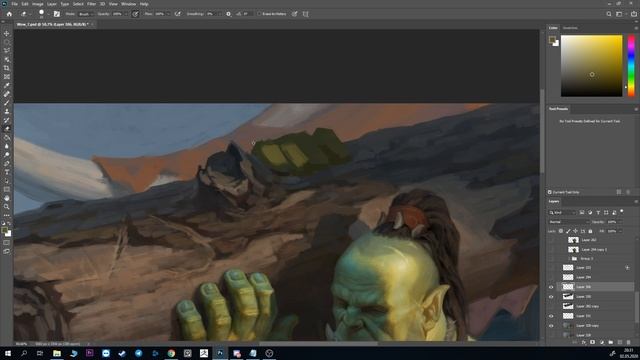Select the Zoom tool
This screenshot has height=360, width=640.
click(x=7, y=207)
